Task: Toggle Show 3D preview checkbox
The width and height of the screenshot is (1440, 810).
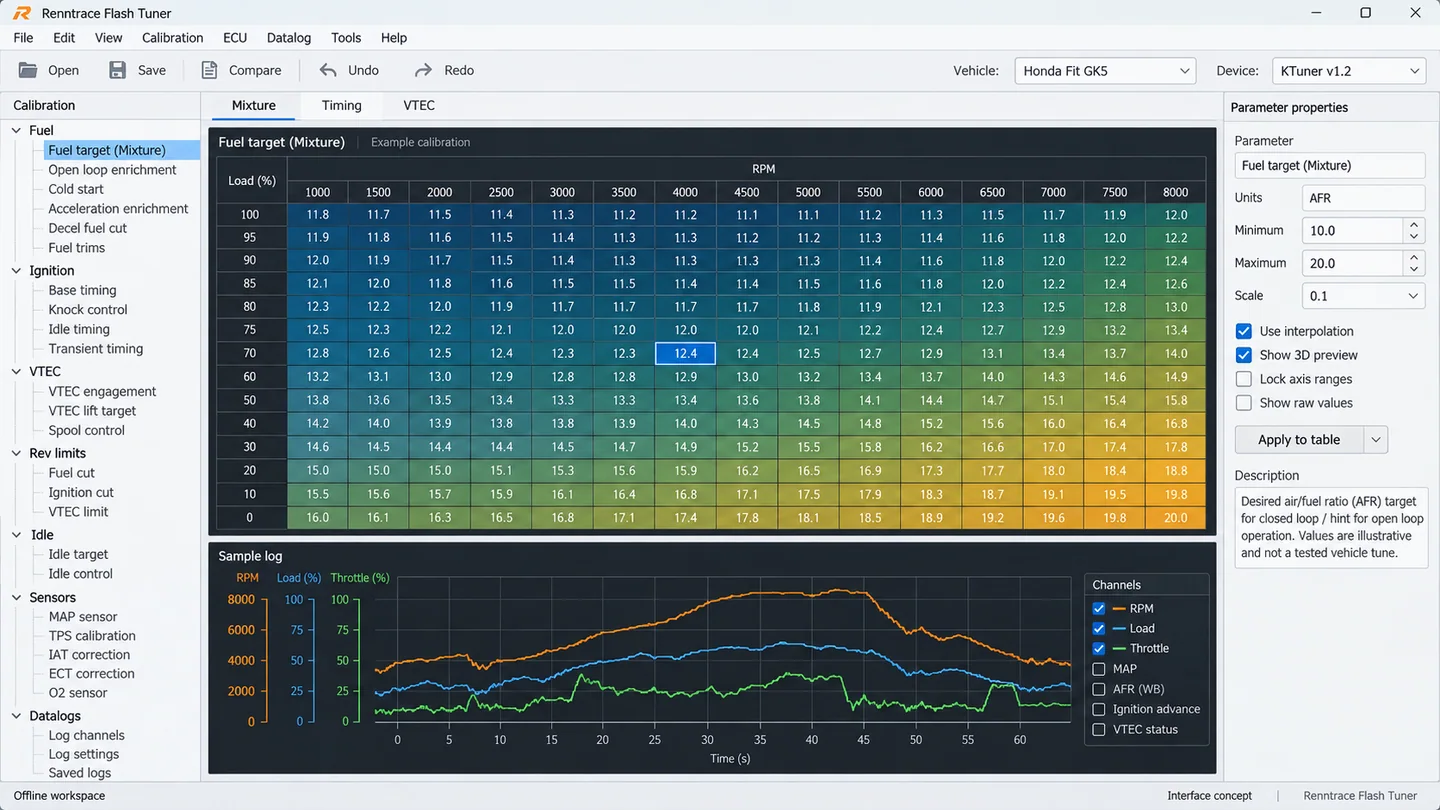Action: pos(1243,355)
